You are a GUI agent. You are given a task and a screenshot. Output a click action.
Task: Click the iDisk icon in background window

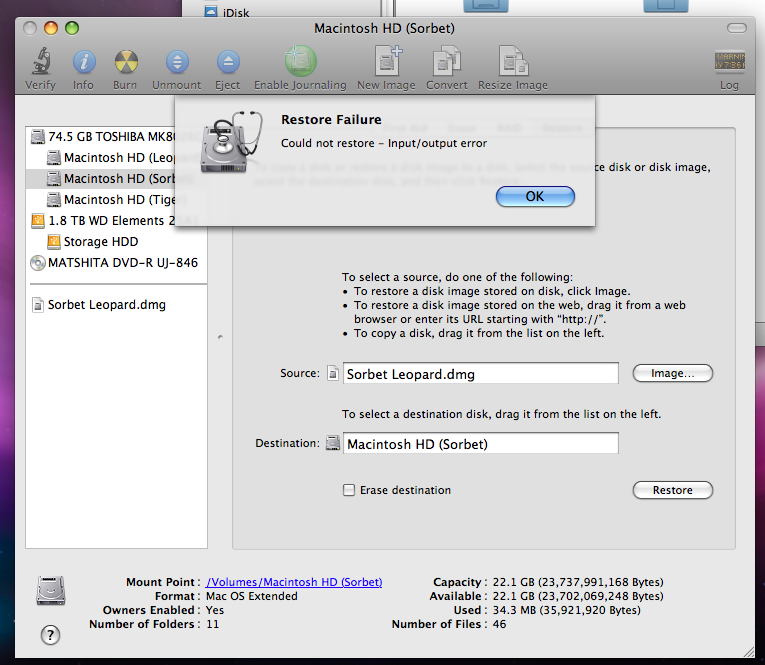[x=211, y=11]
